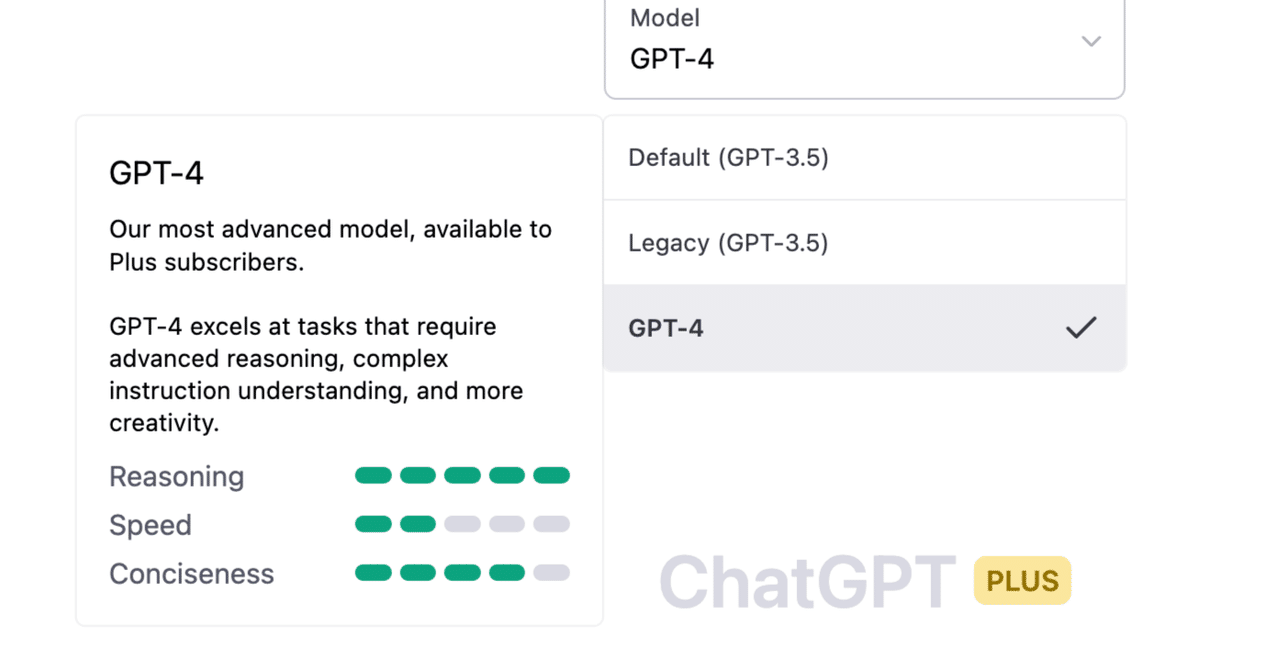The height and width of the screenshot is (670, 1280).
Task: Click the Model dropdown chevron arrow
Action: click(1091, 42)
